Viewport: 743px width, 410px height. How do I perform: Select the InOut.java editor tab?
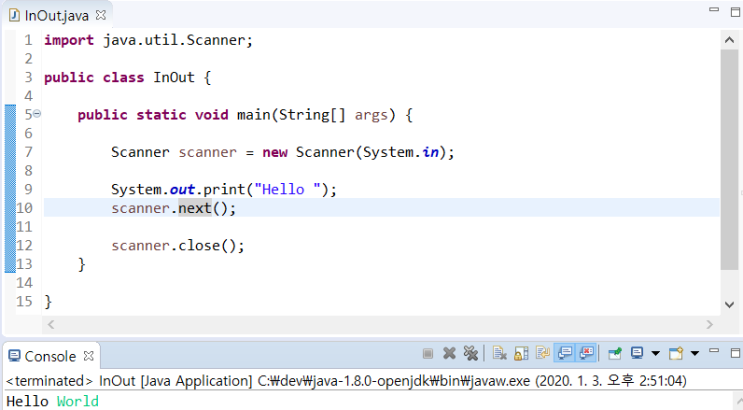56,16
